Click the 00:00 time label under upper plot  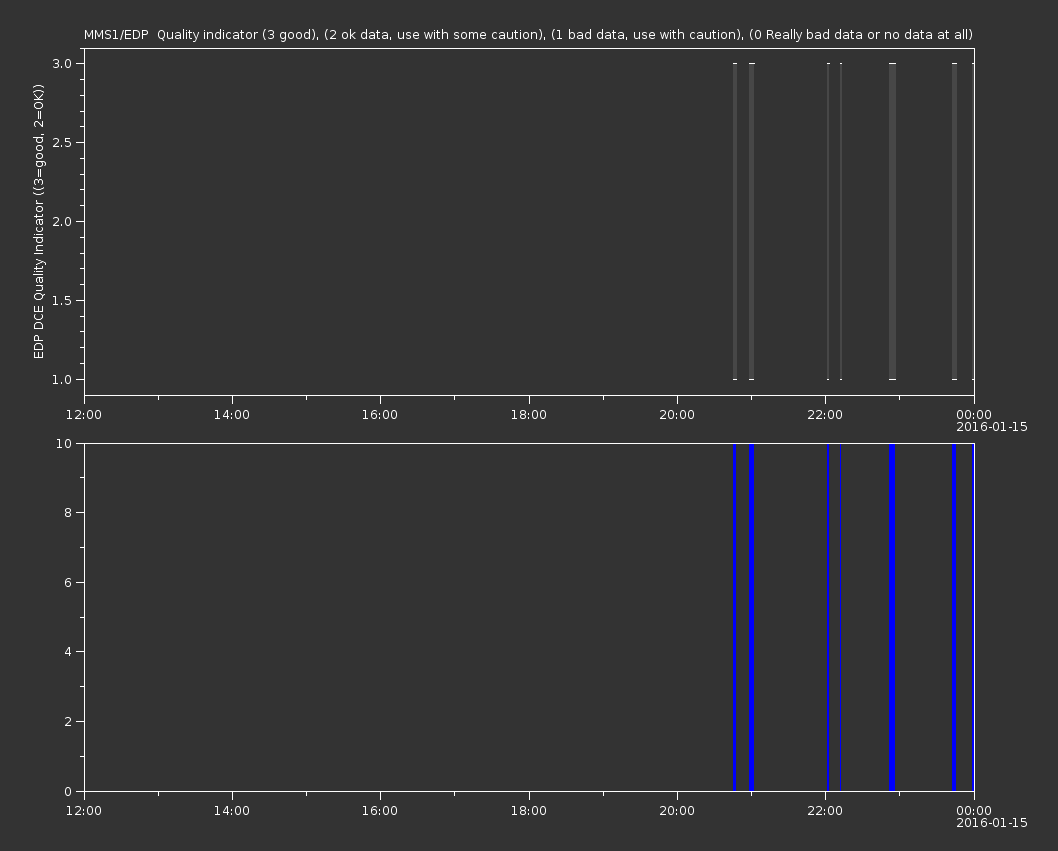pyautogui.click(x=974, y=414)
